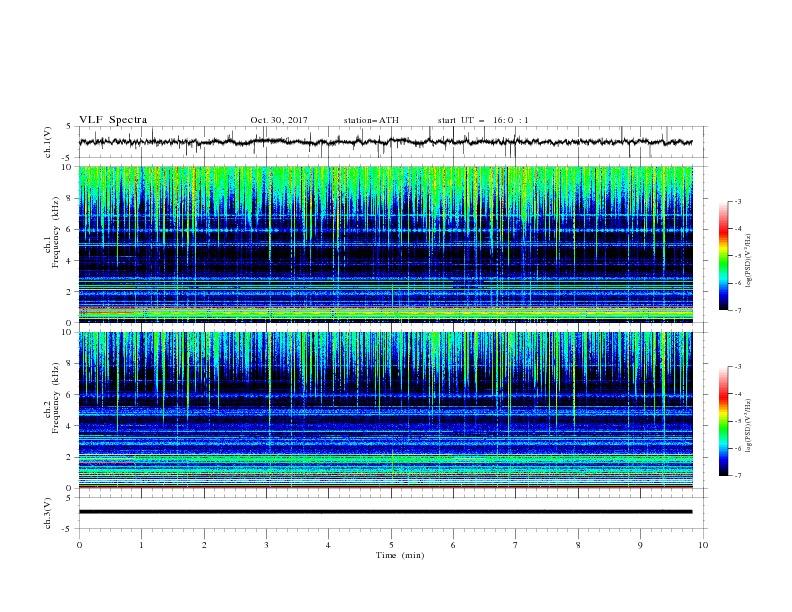Image resolution: width=792 pixels, height=612 pixels.
Task: Click the "10" kHz tick of ch.2 spectrogram
Action: pos(68,332)
